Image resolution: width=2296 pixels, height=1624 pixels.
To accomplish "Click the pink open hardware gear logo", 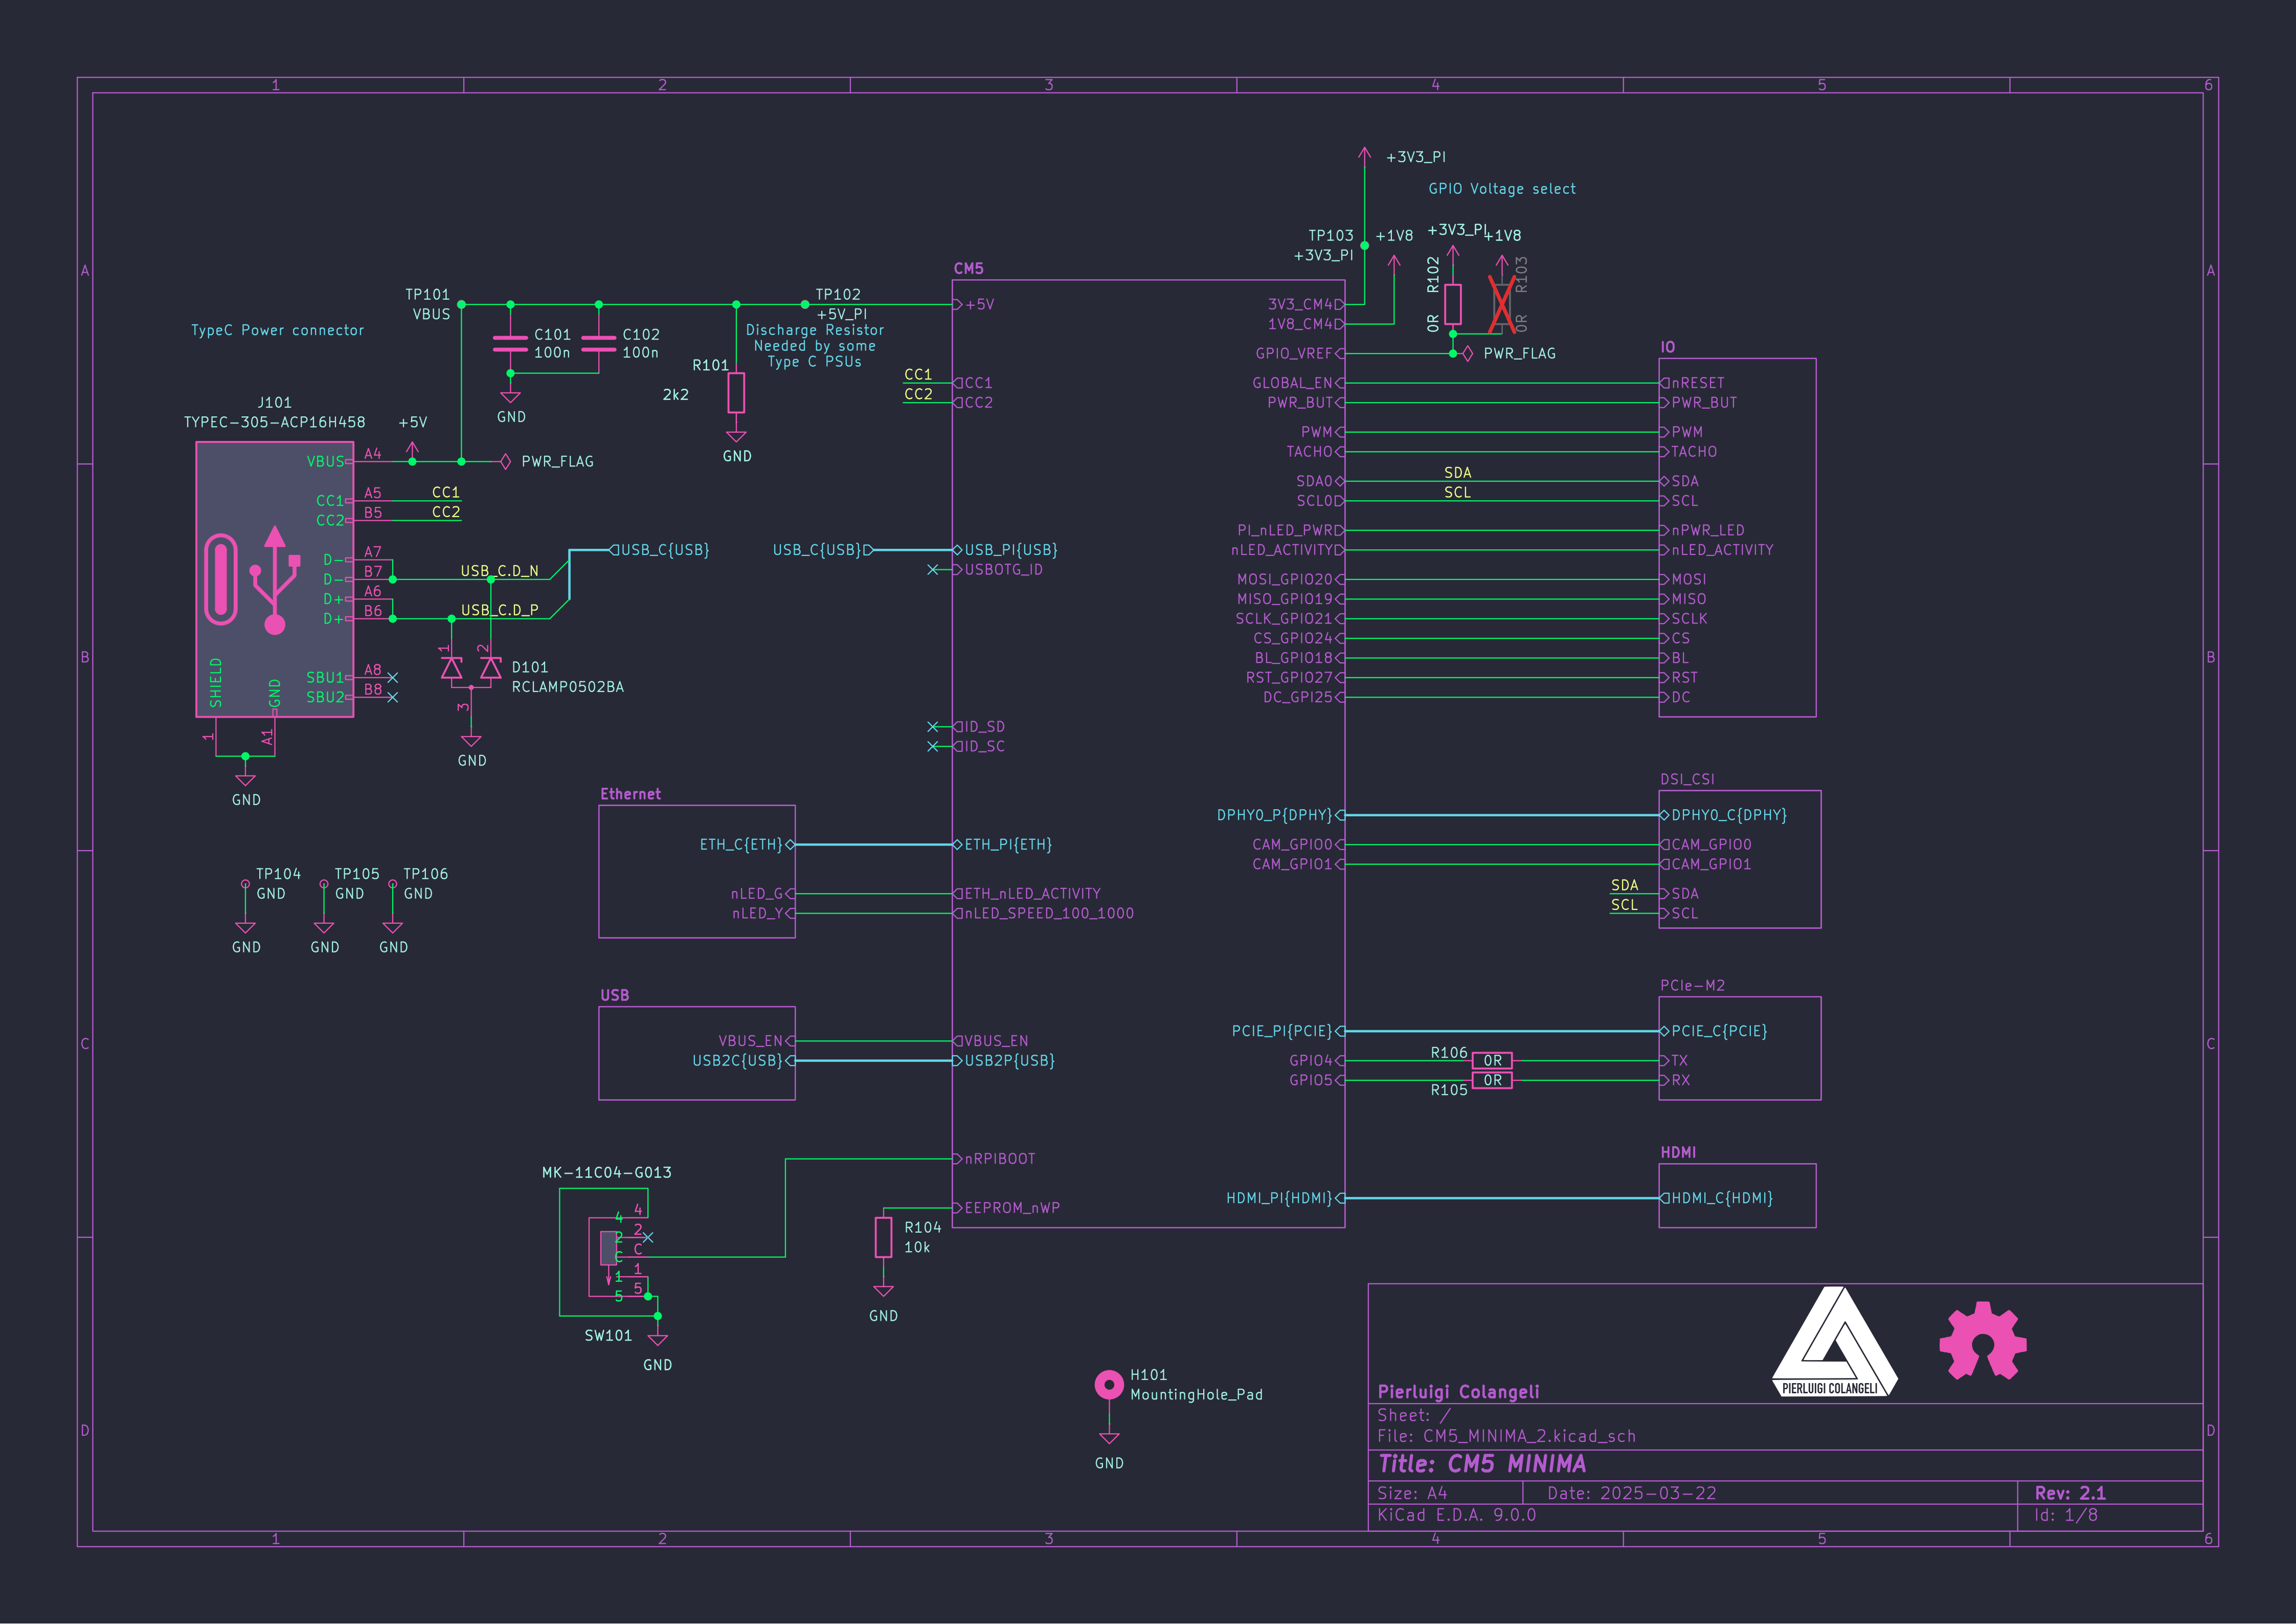I will (1982, 1340).
